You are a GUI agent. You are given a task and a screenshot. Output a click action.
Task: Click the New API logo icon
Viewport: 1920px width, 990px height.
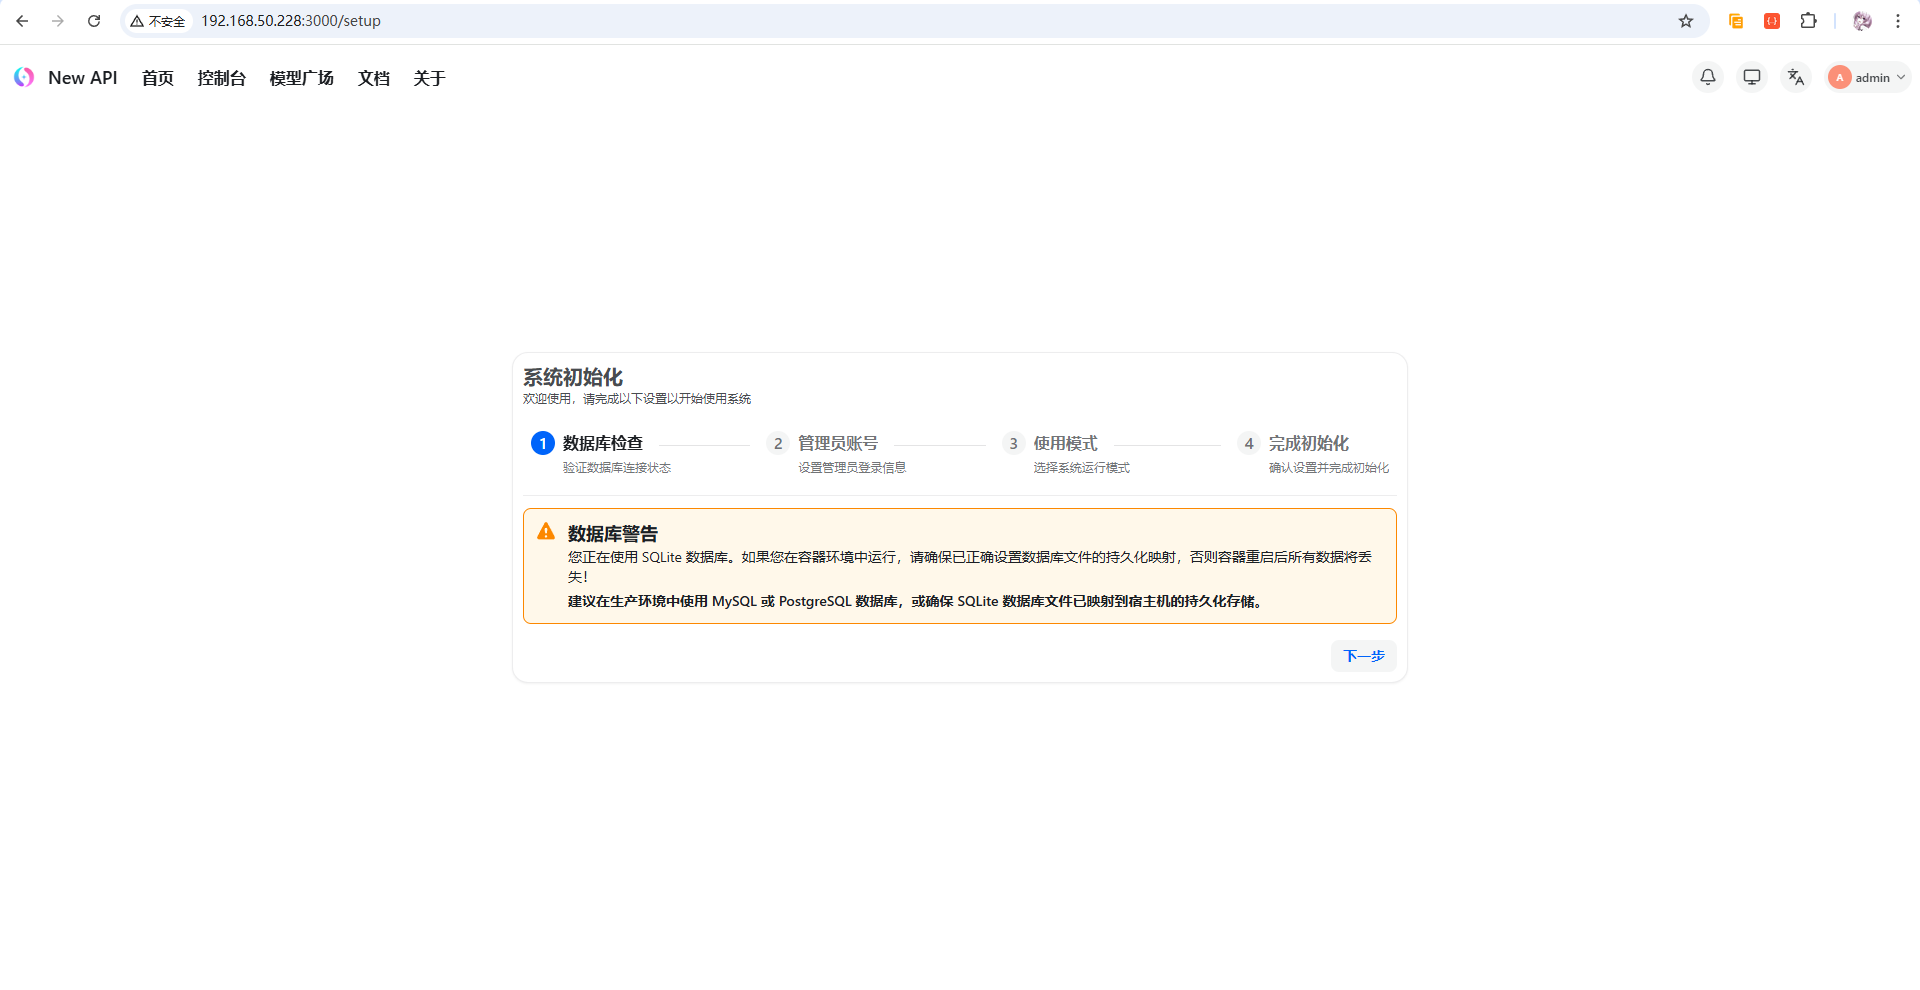pos(24,77)
